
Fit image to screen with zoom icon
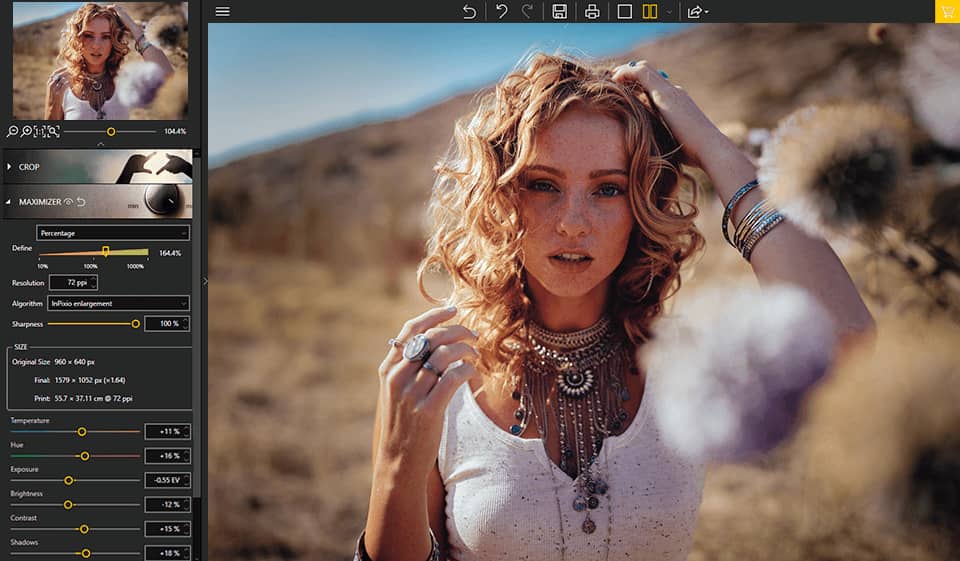(53, 131)
